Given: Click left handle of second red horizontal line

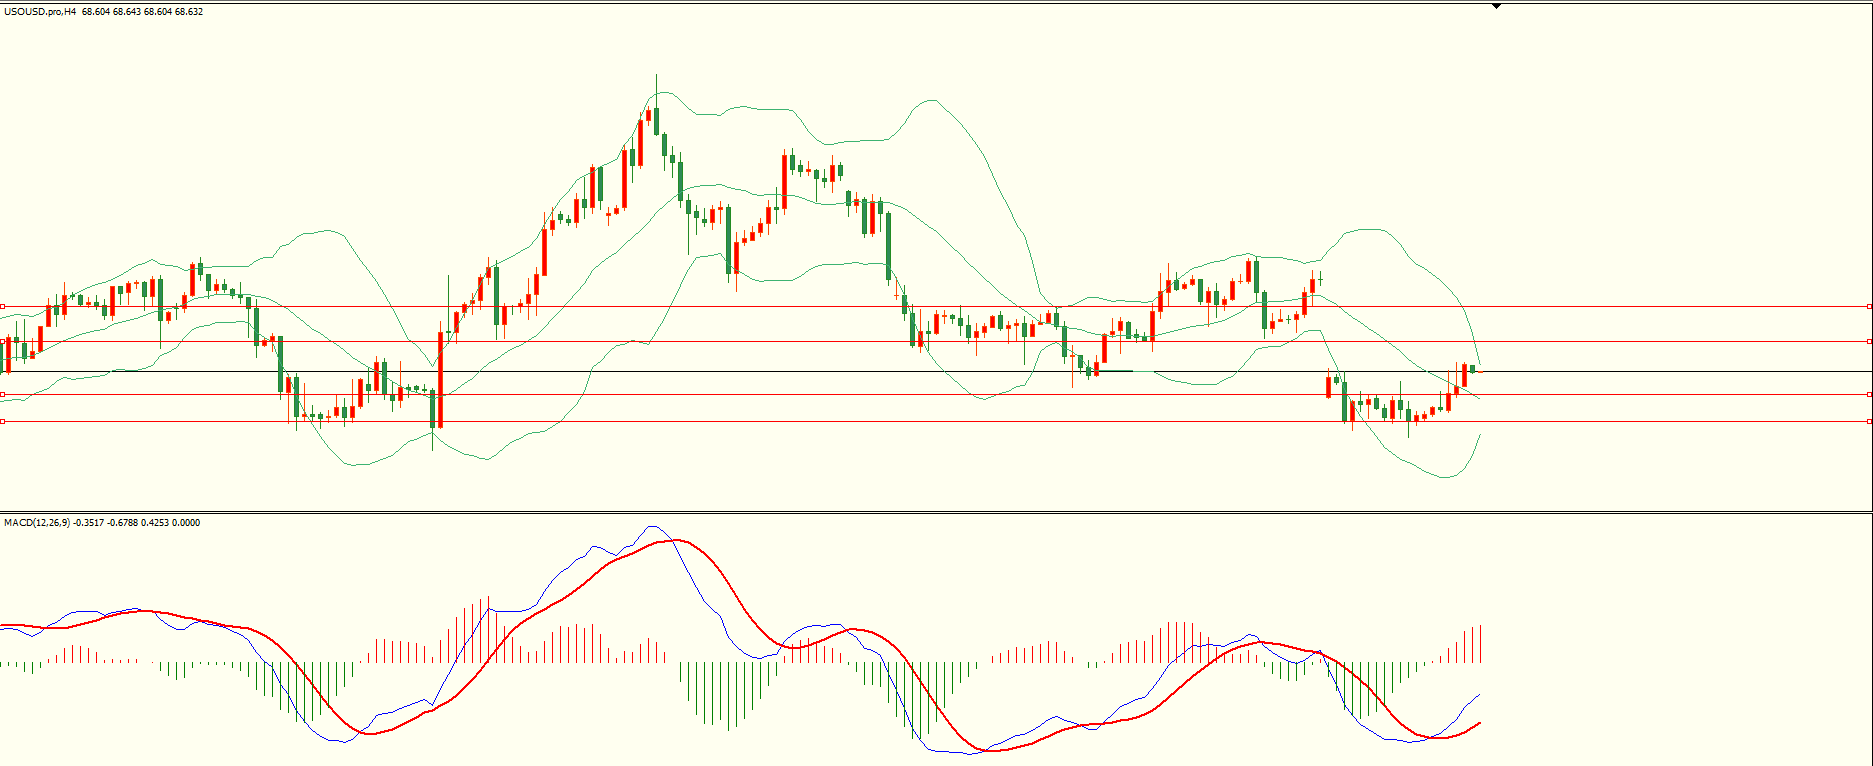Looking at the screenshot, I should click(3, 342).
